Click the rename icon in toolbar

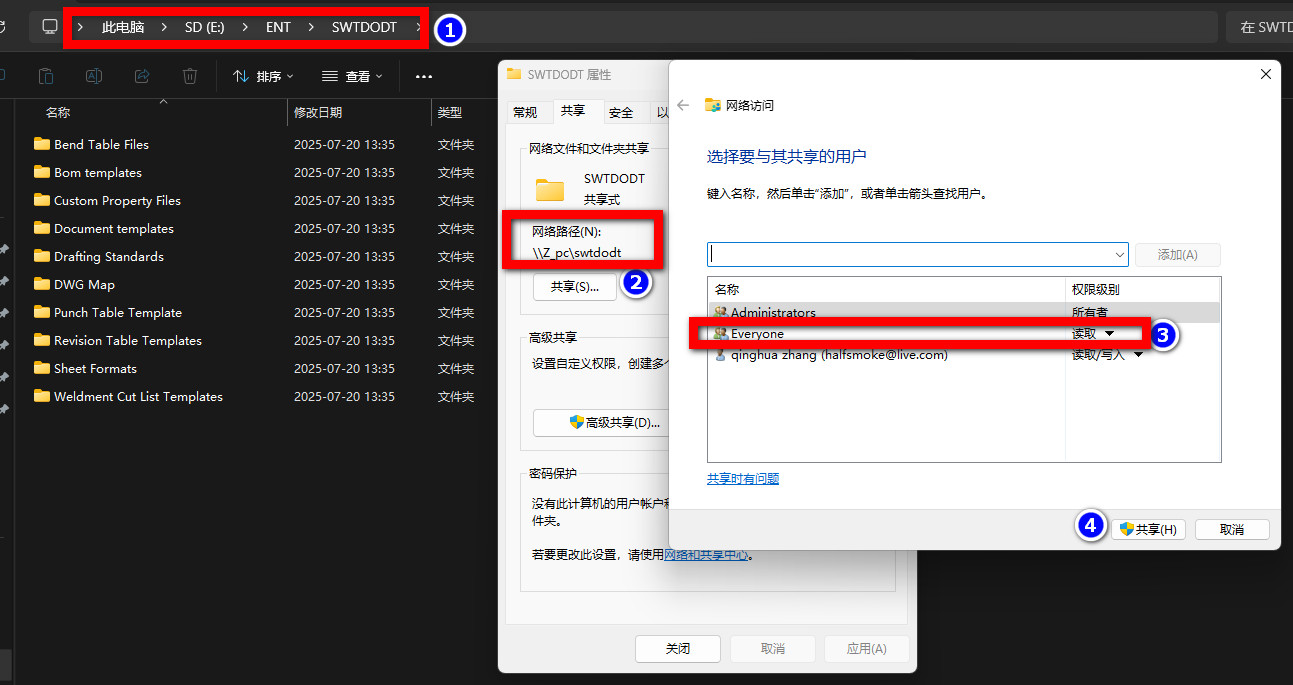point(94,76)
